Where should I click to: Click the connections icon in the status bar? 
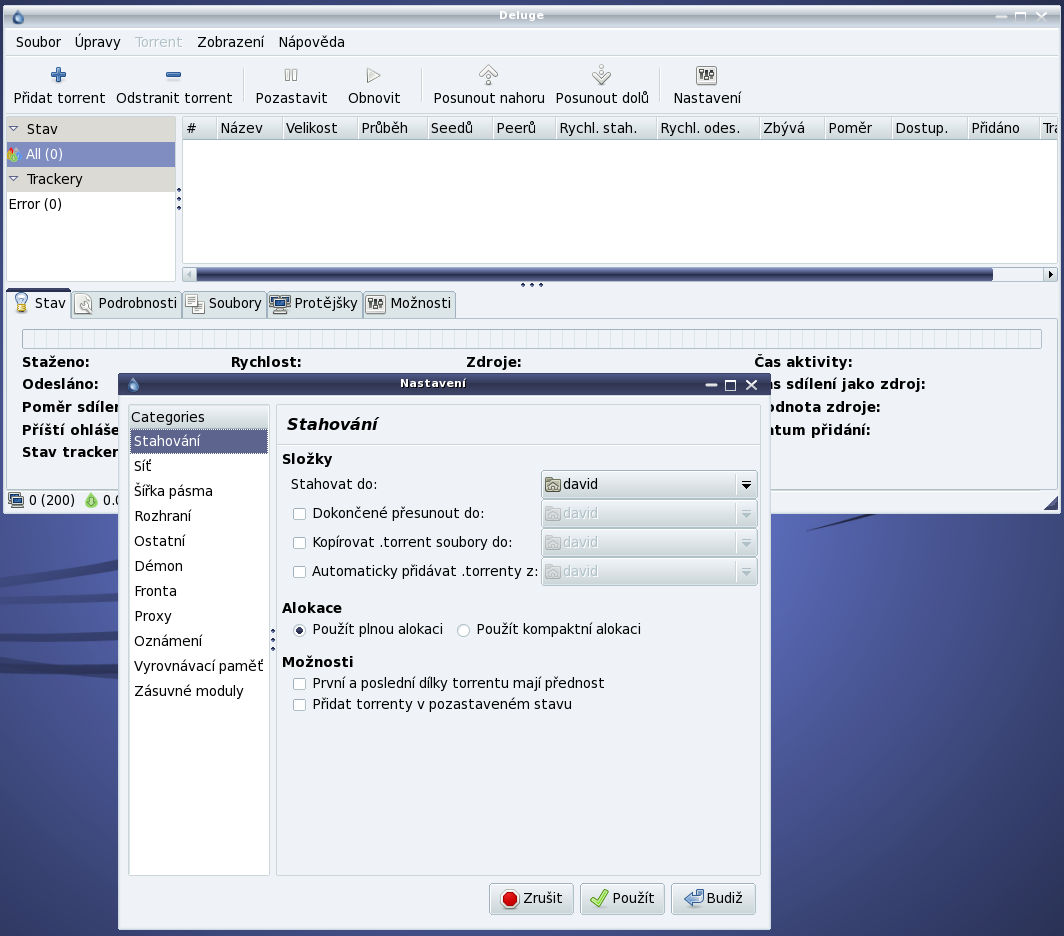coord(16,500)
